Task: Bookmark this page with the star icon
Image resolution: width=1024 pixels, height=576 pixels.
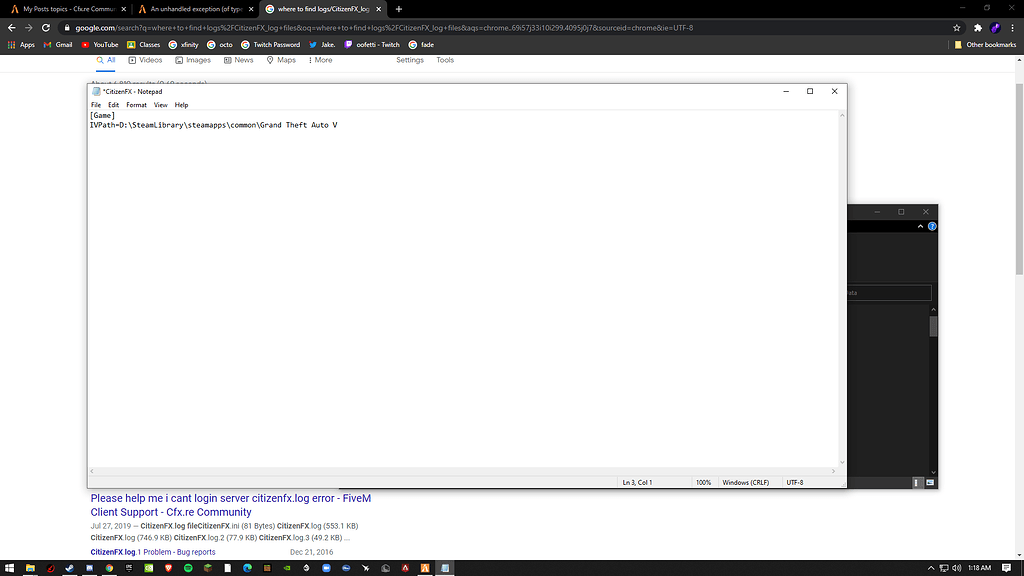Action: coord(956,28)
